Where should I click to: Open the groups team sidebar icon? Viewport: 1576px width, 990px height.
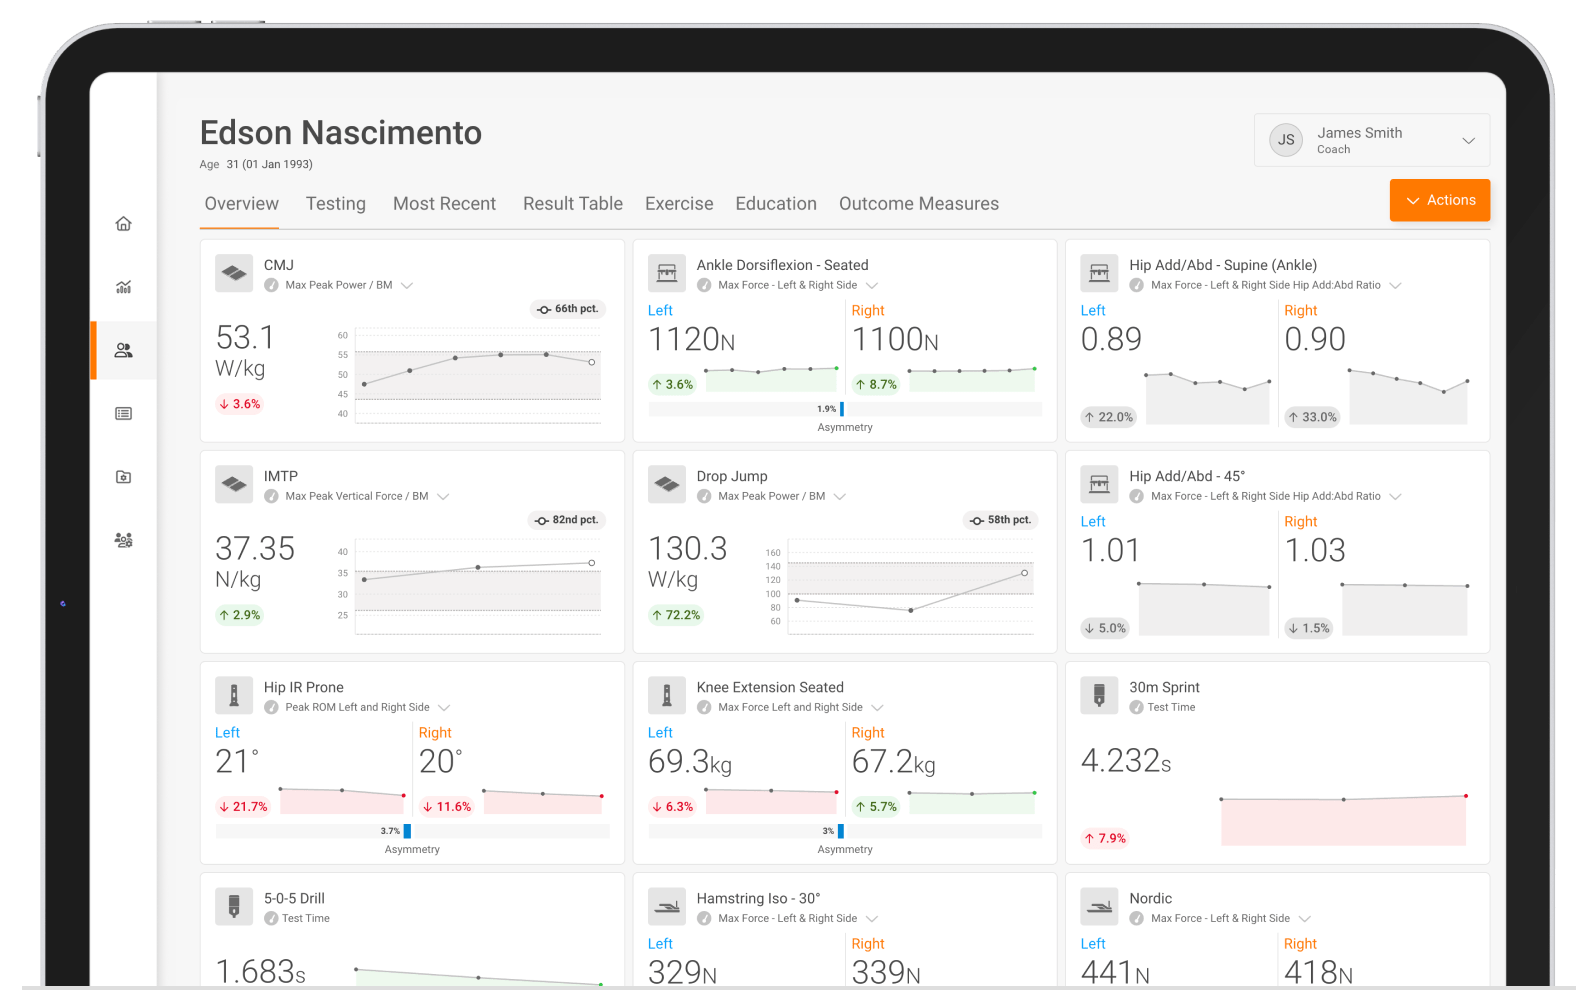pyautogui.click(x=123, y=540)
